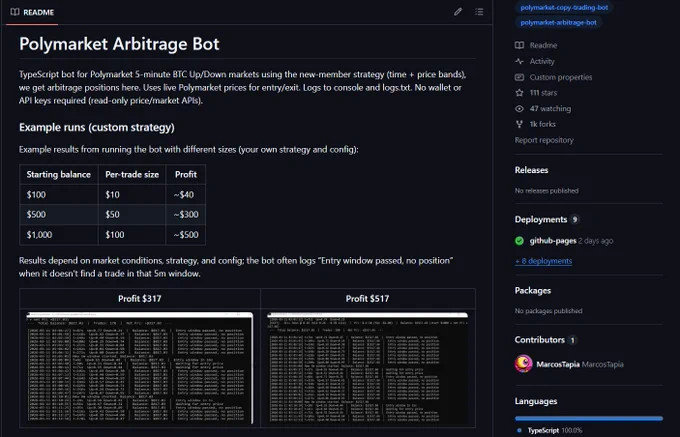
Task: Click the eye watching icon
Action: coord(519,108)
